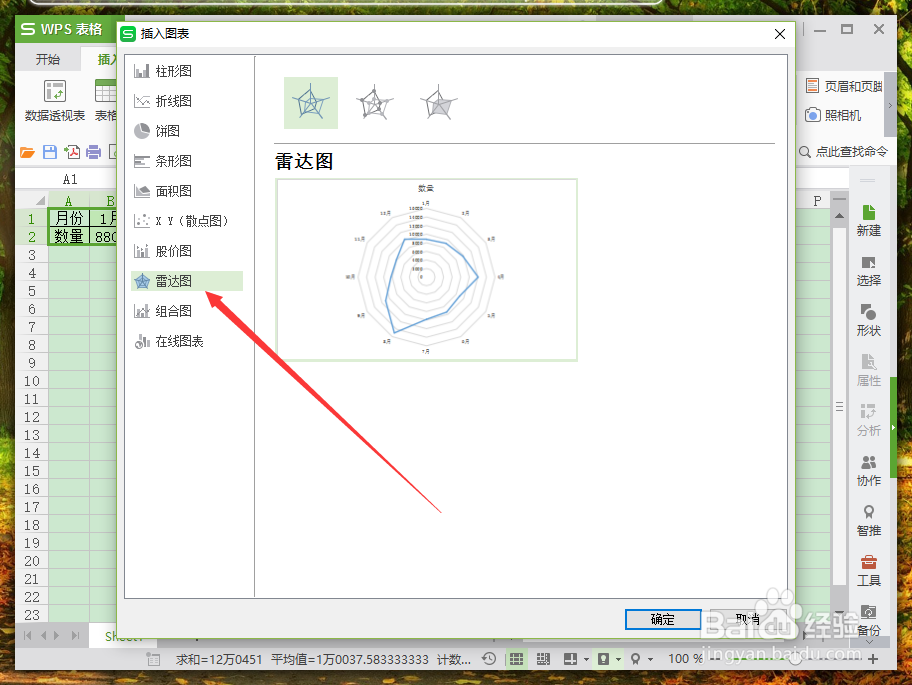The image size is (912, 685).
Task: Select the filled radar chart style thumbnail
Action: (x=438, y=101)
